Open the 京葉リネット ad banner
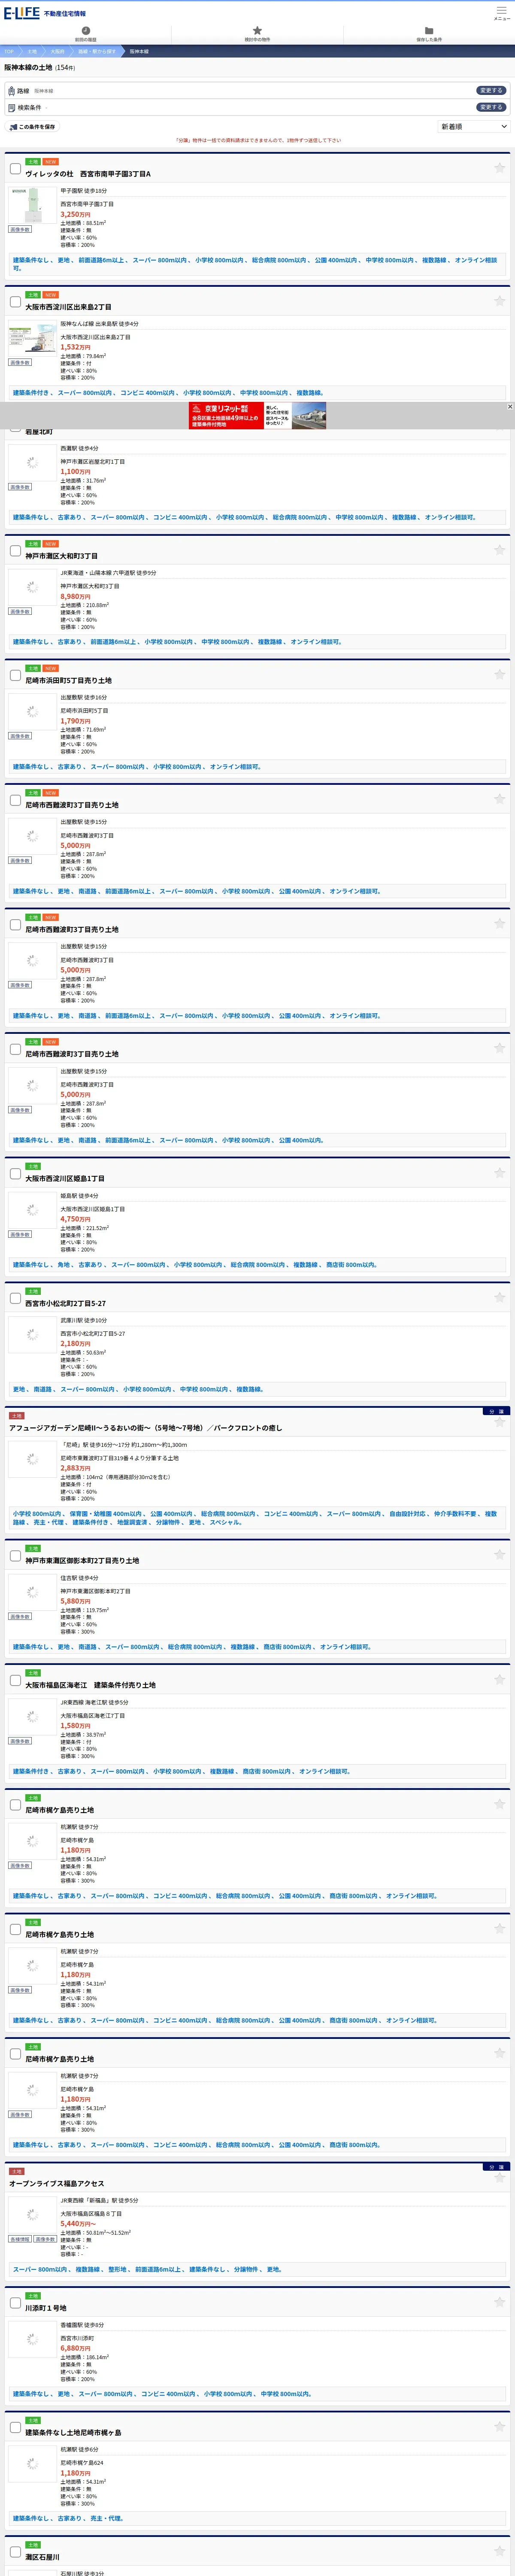Image resolution: width=515 pixels, height=2576 pixels. [257, 415]
